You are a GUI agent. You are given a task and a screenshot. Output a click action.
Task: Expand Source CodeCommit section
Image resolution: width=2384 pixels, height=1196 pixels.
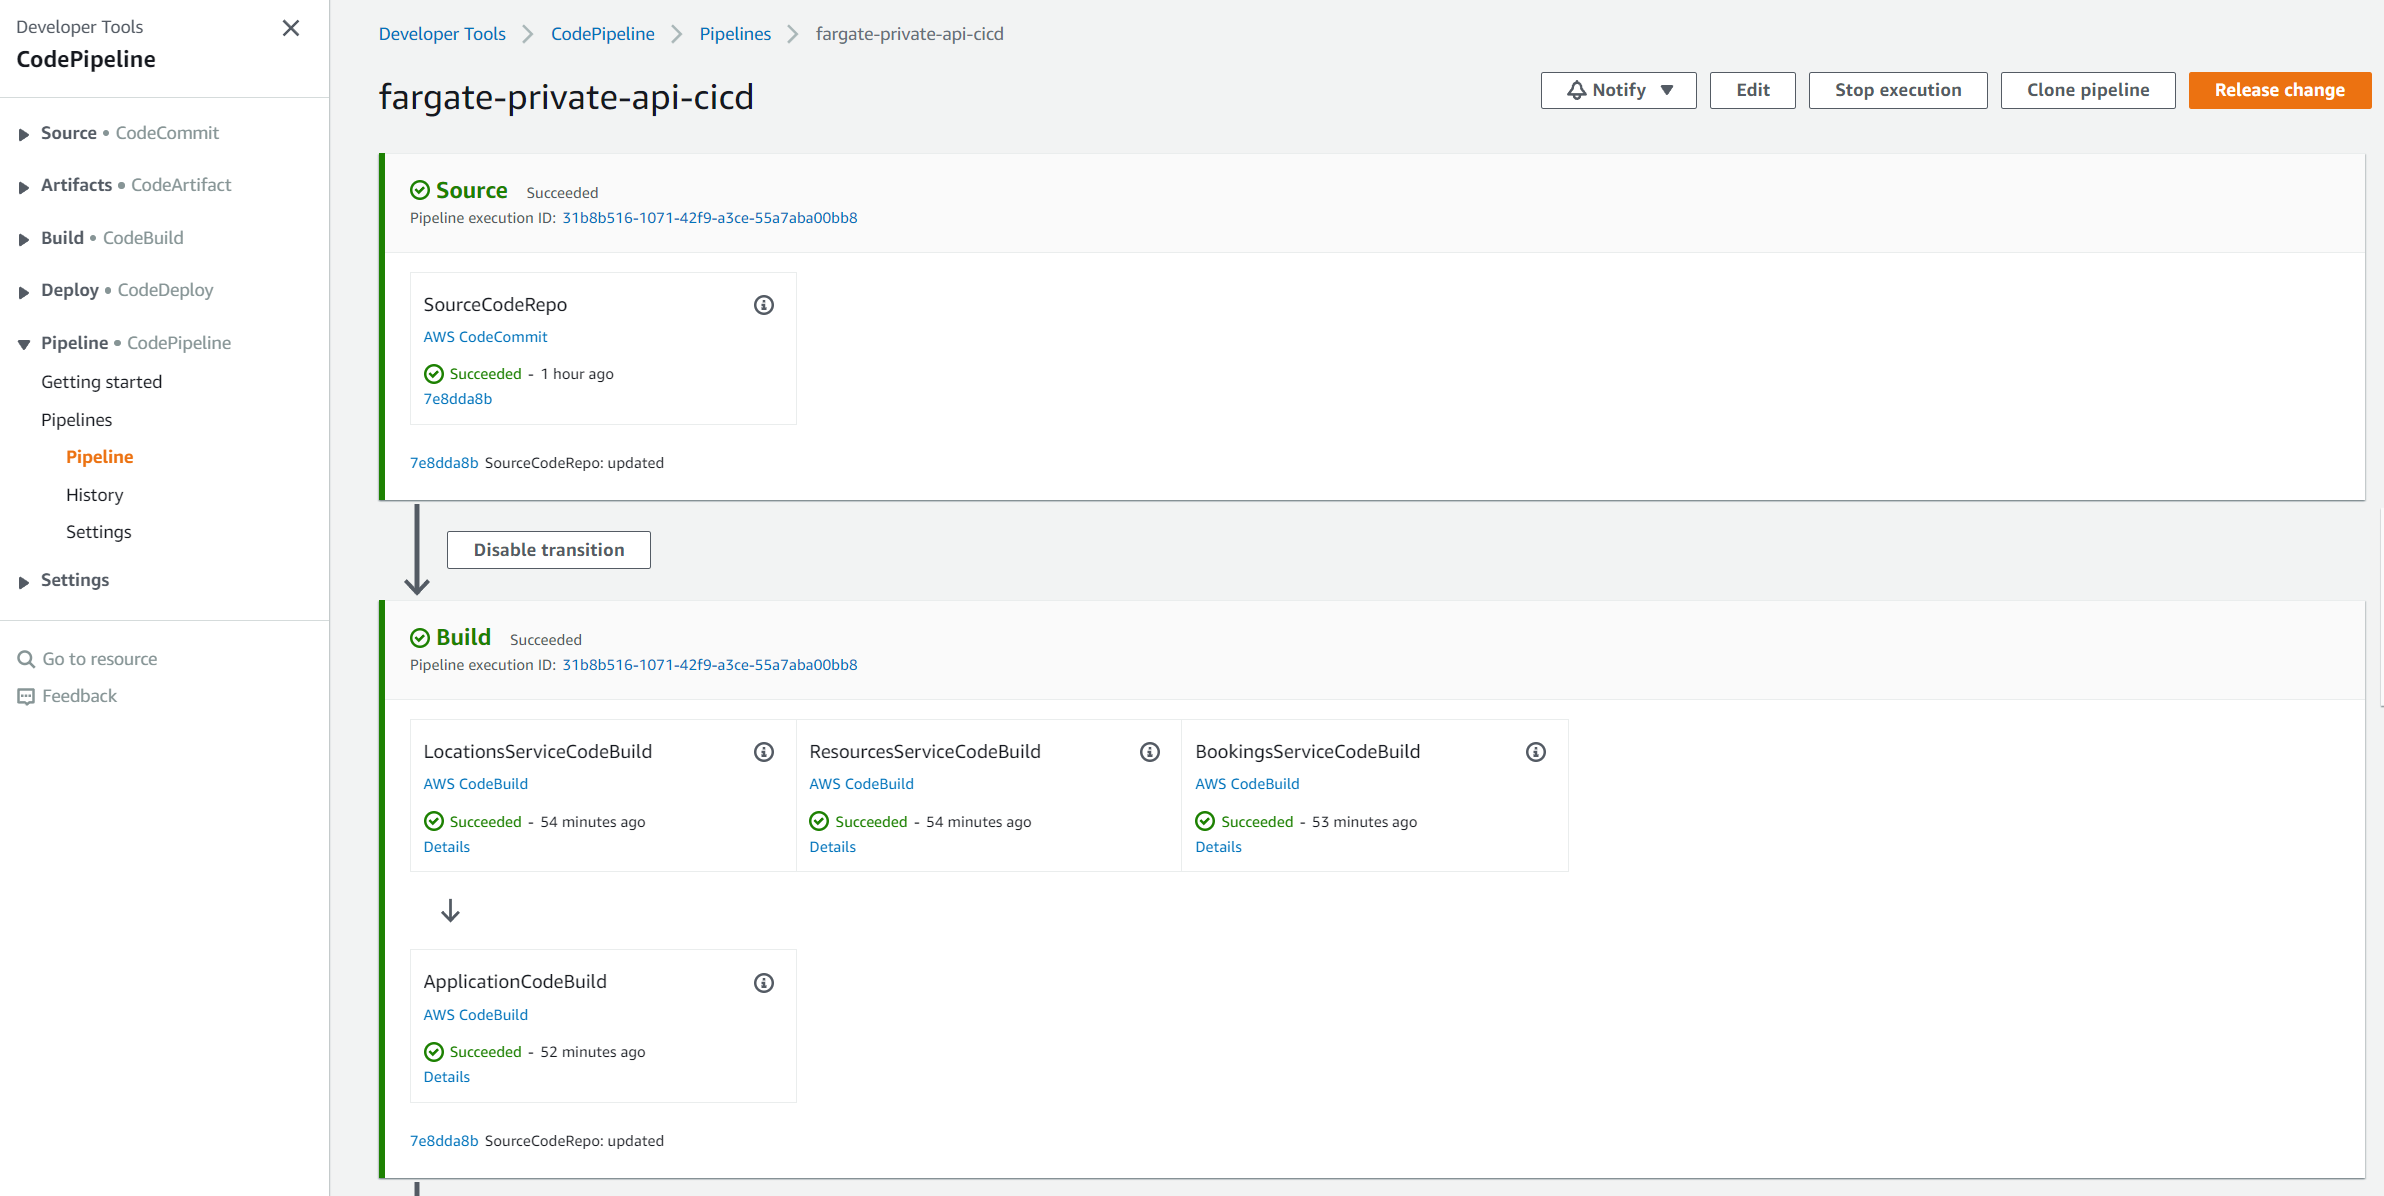[x=23, y=134]
